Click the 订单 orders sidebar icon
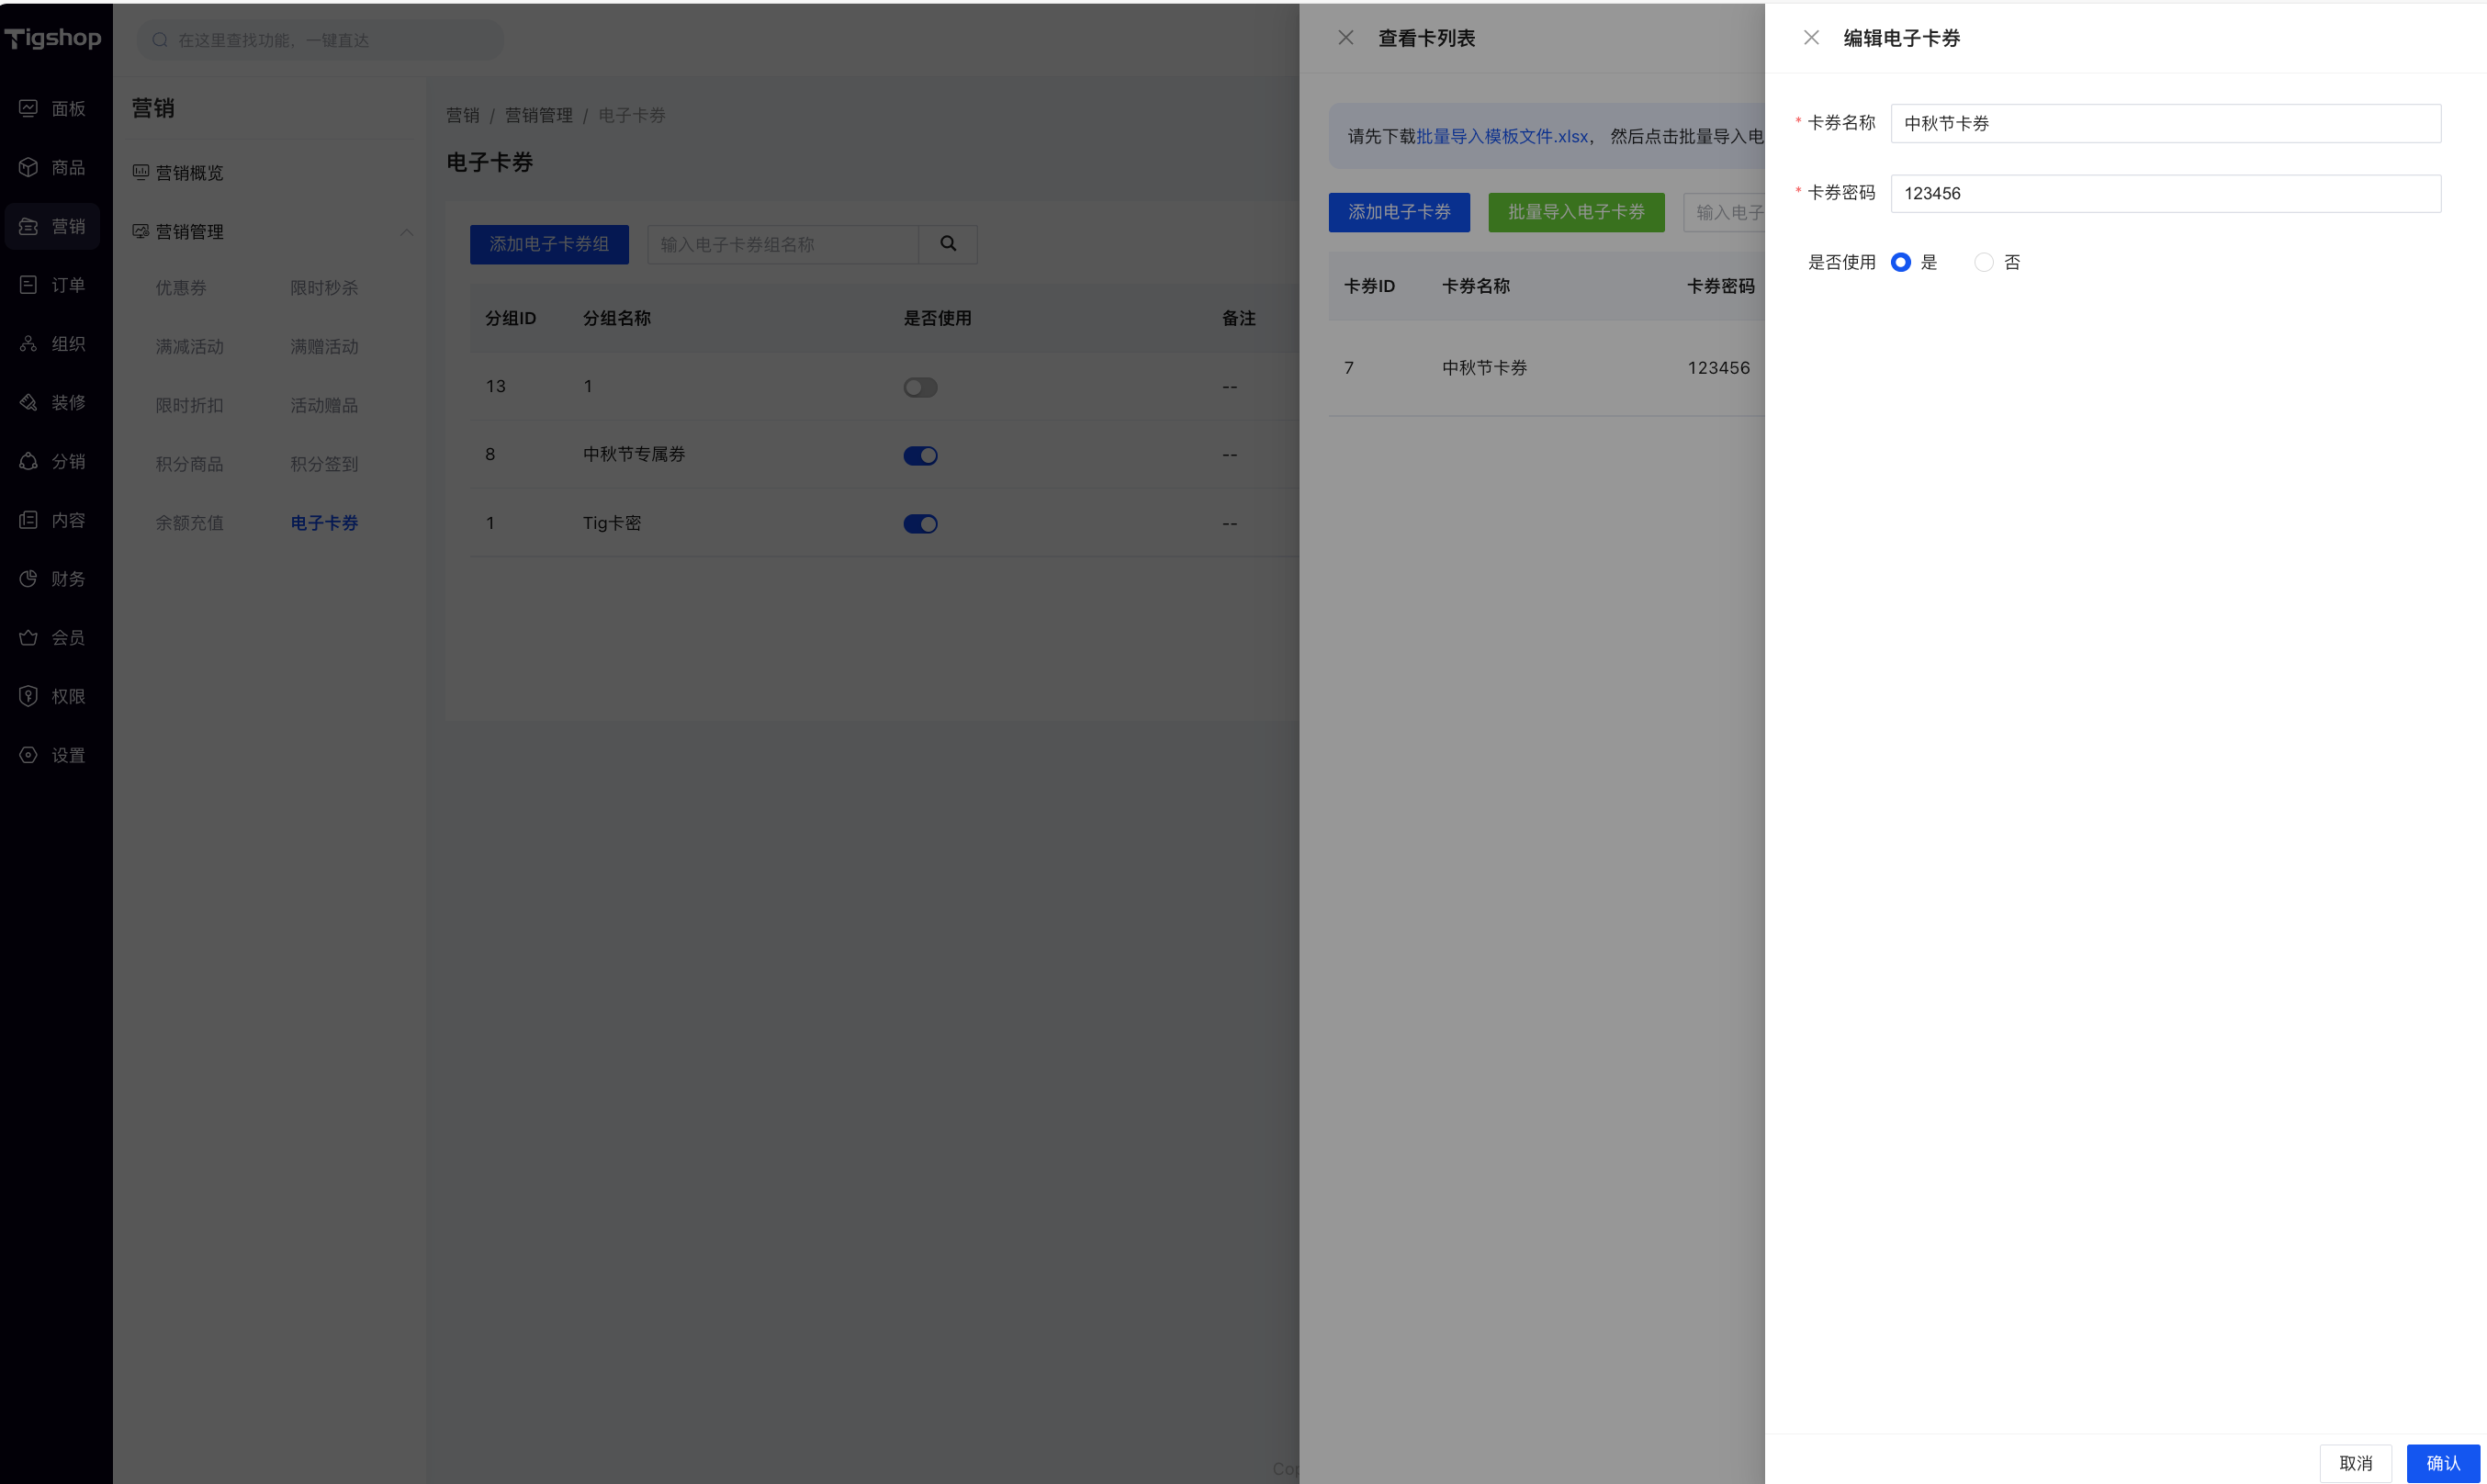 pos(28,285)
